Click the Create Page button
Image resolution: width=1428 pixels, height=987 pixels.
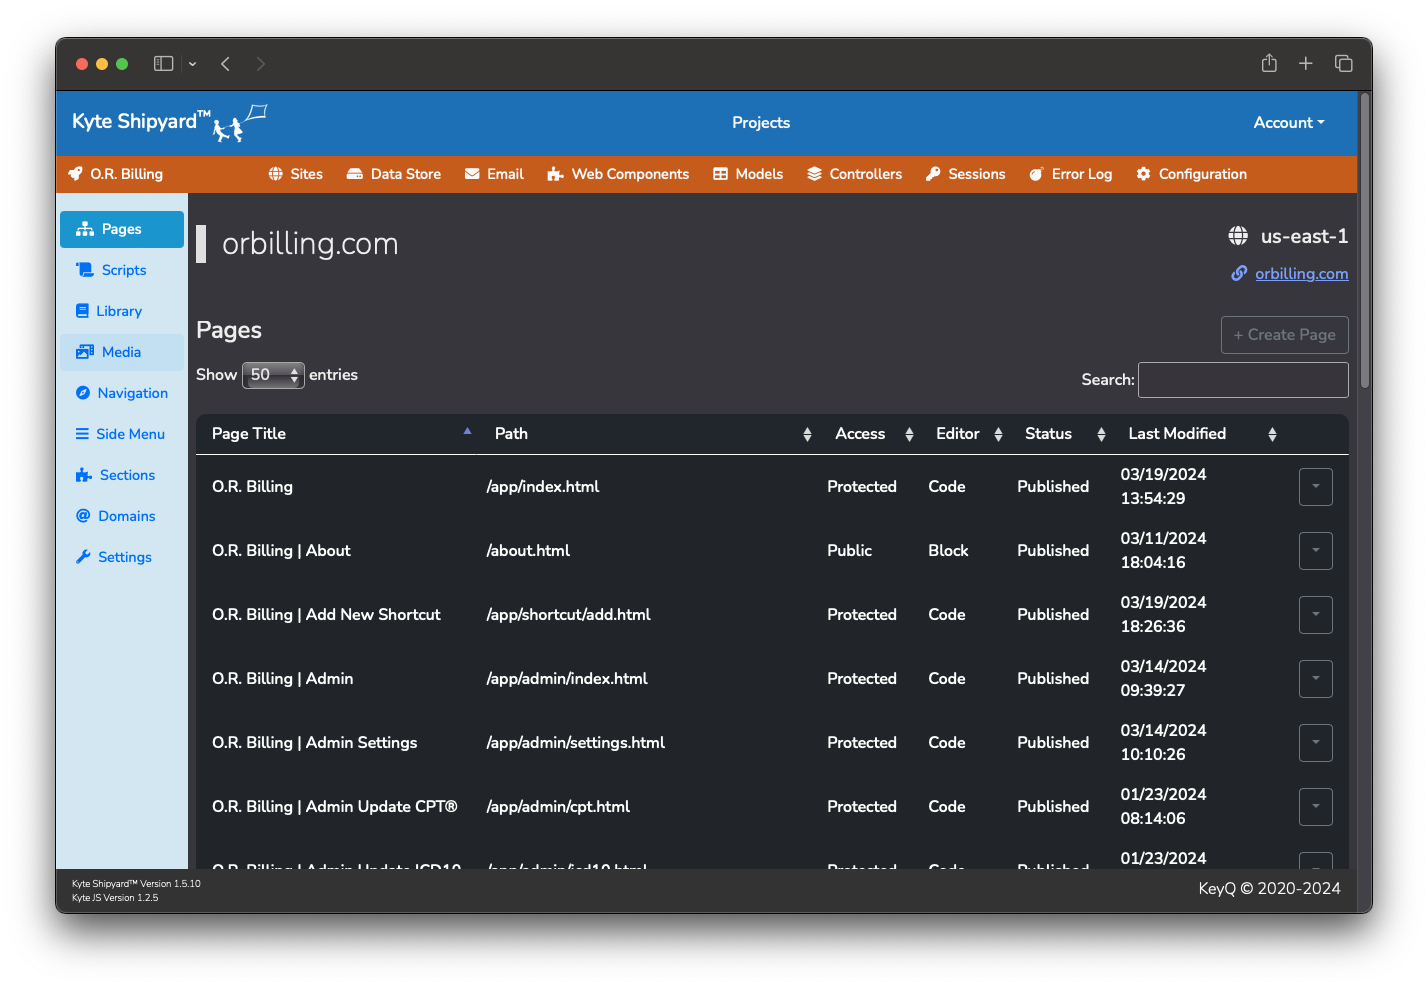1284,335
